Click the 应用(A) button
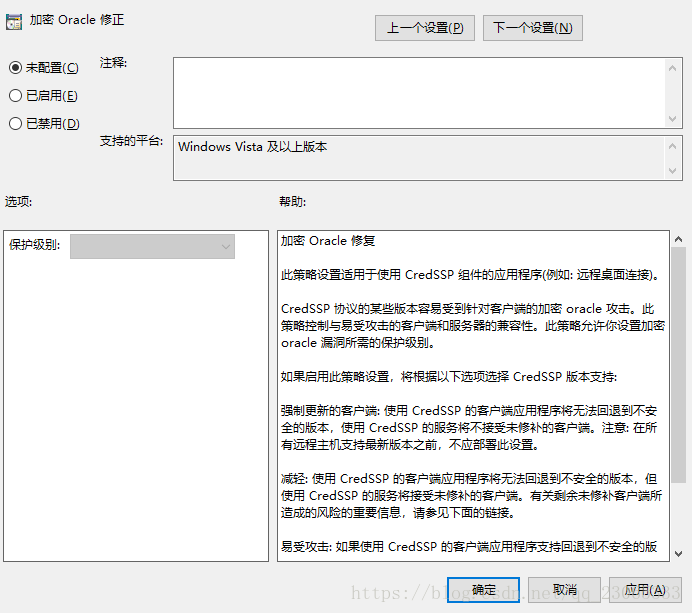Viewport: 692px width, 613px height. point(645,590)
